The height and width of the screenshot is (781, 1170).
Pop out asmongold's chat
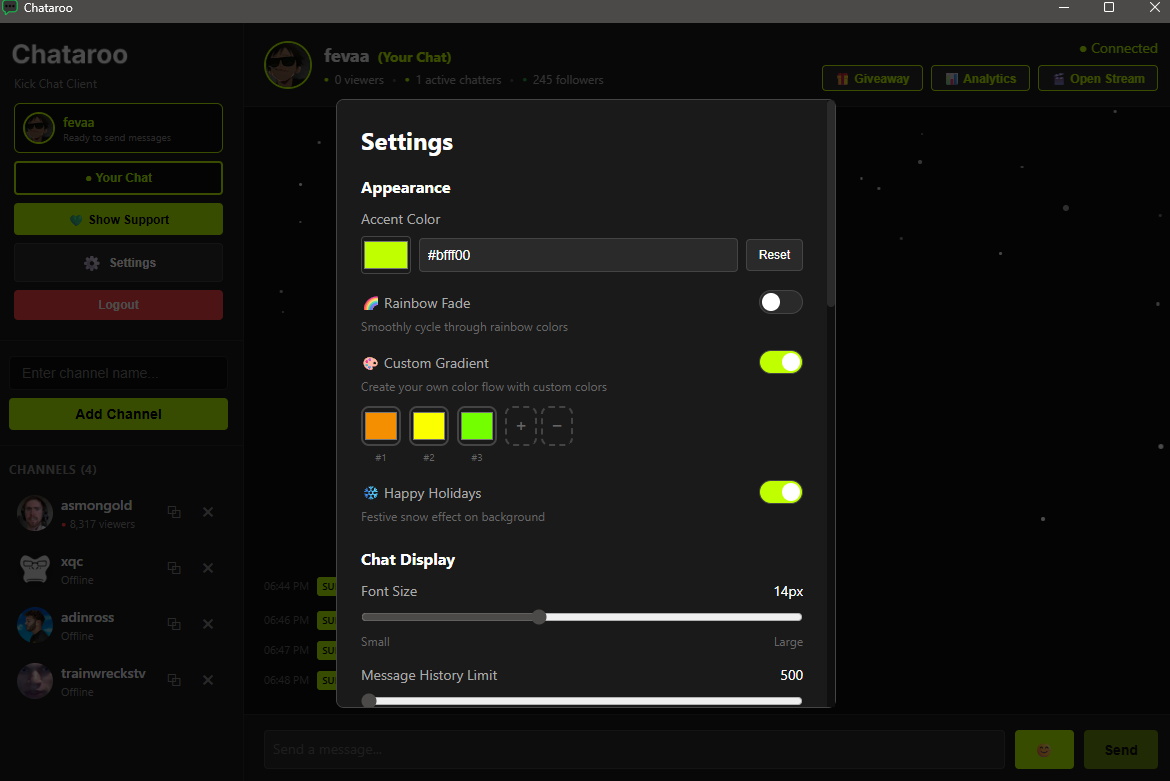174,512
